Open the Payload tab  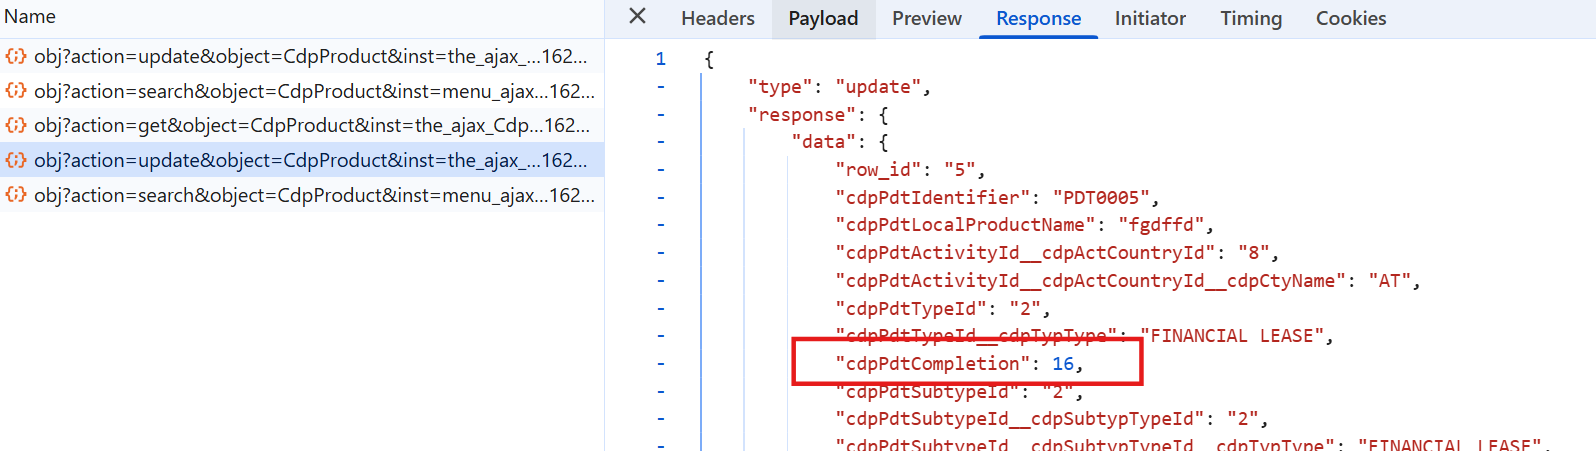tap(822, 19)
